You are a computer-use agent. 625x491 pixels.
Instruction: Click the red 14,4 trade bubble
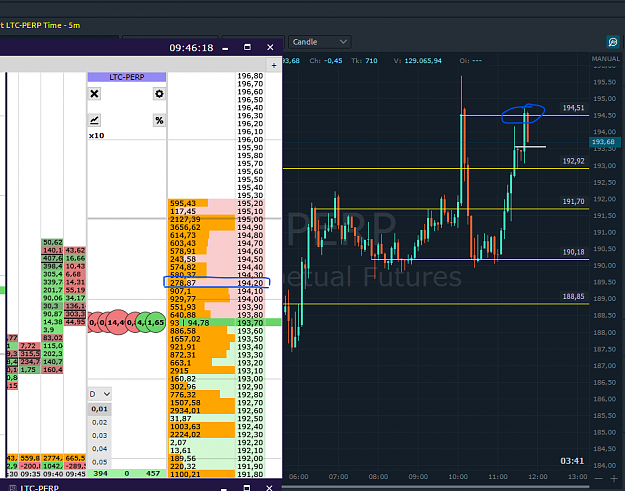117,322
